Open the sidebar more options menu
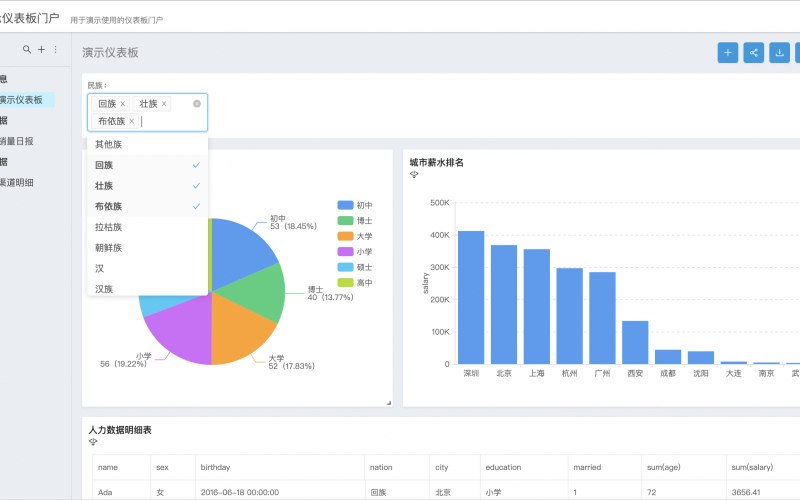The width and height of the screenshot is (800, 500). tap(55, 49)
